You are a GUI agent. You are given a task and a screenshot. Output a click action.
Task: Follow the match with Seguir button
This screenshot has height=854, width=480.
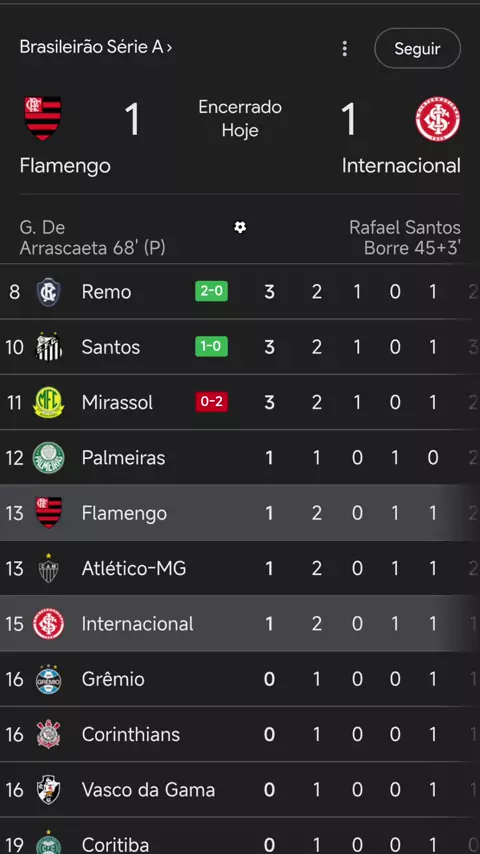pos(417,48)
